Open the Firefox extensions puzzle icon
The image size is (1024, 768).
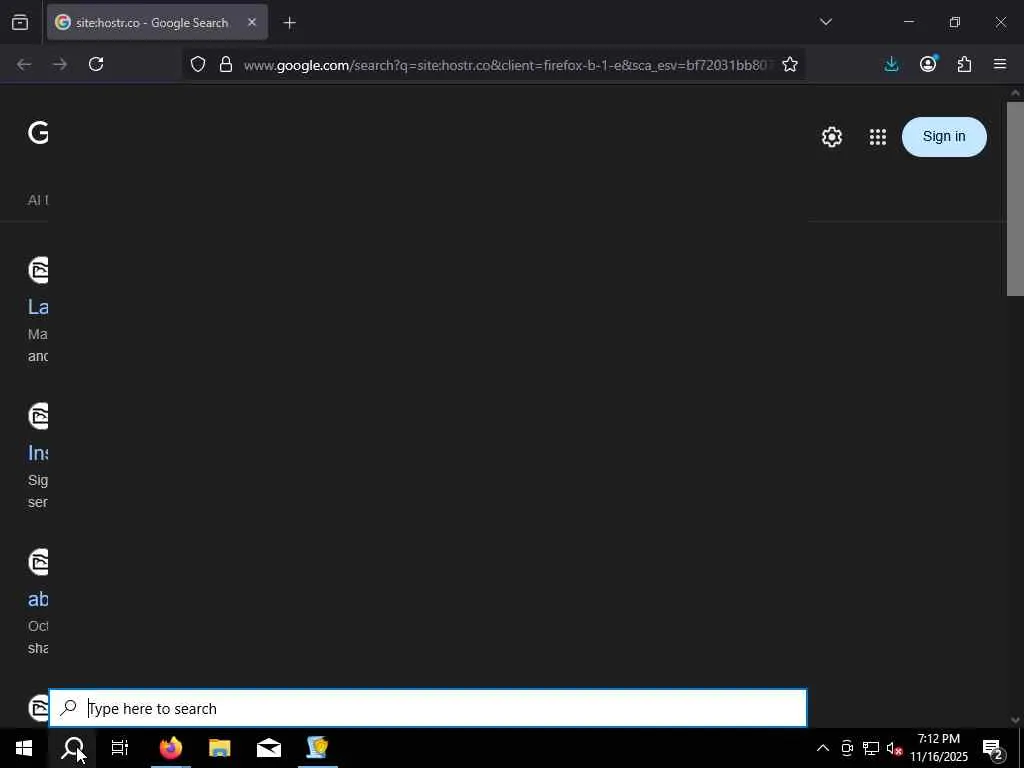click(x=964, y=64)
